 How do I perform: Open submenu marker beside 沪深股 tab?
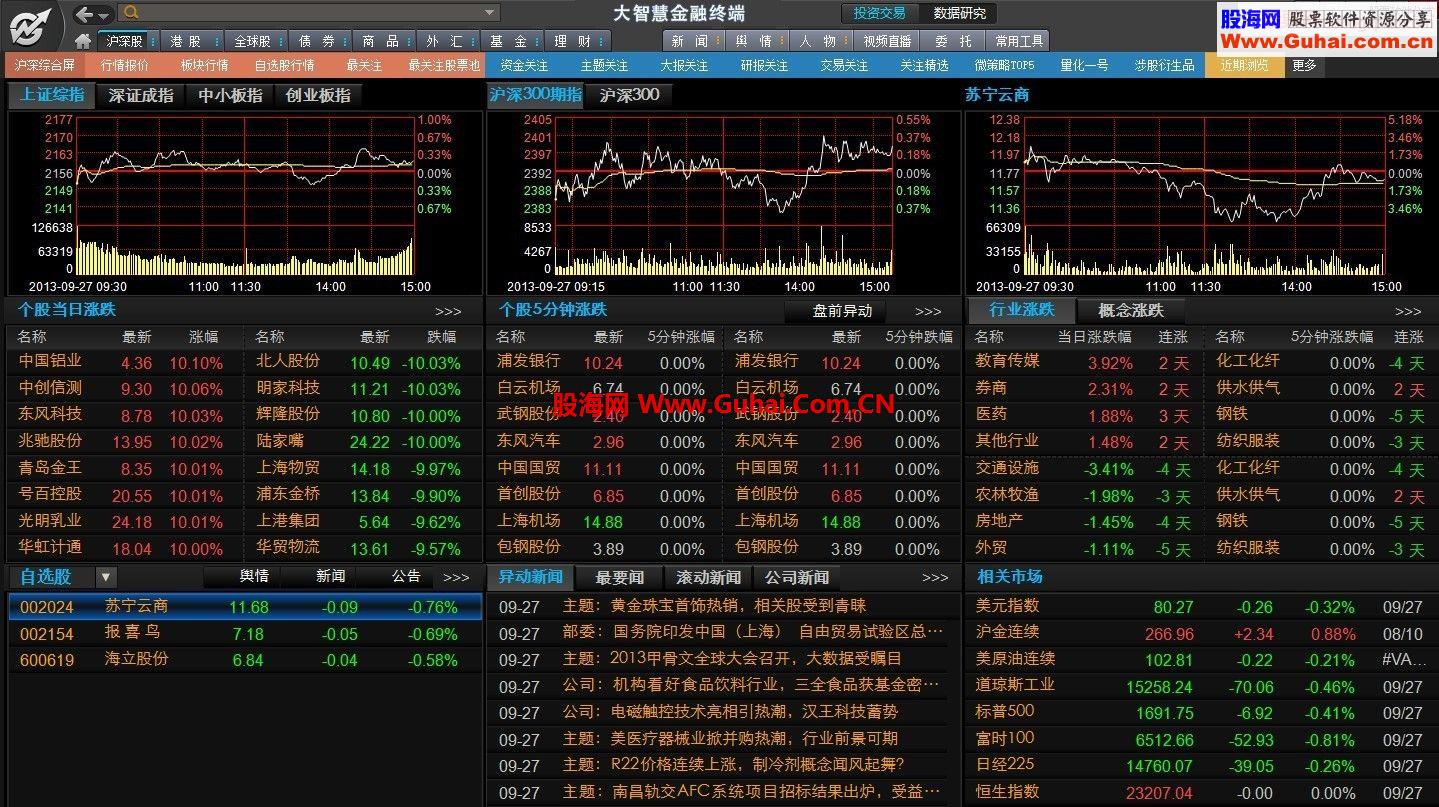151,41
